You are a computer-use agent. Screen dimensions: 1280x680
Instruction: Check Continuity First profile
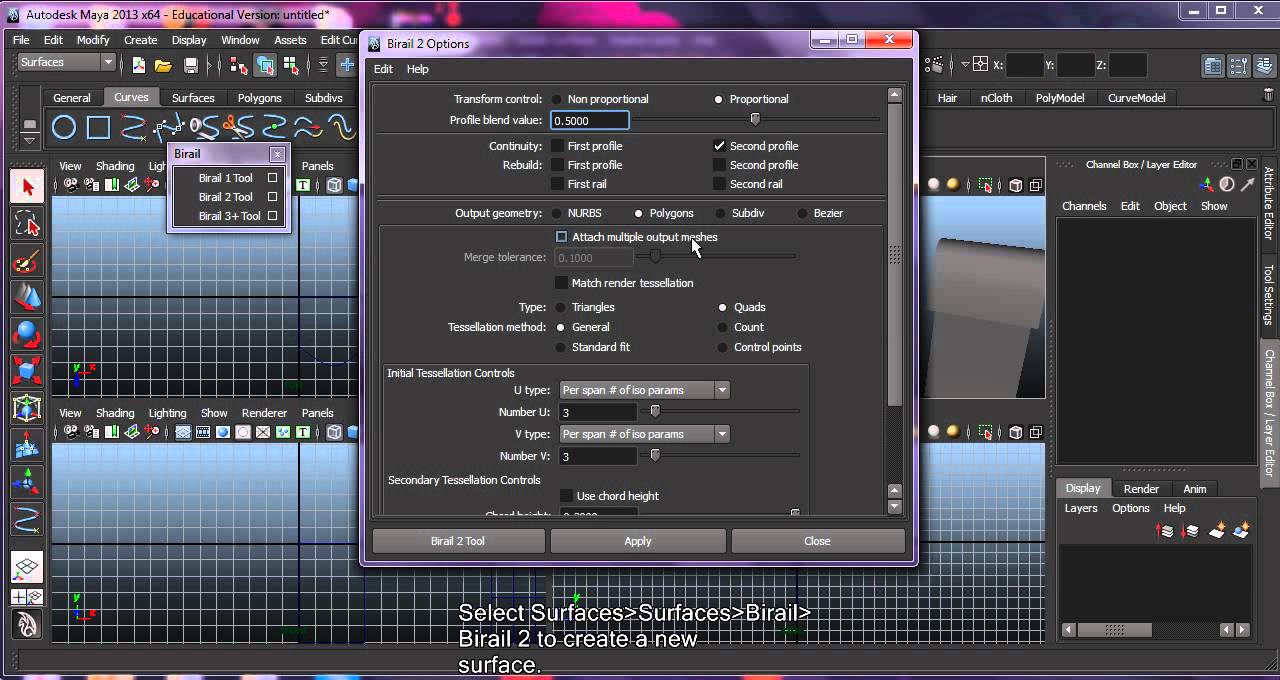[x=557, y=146]
